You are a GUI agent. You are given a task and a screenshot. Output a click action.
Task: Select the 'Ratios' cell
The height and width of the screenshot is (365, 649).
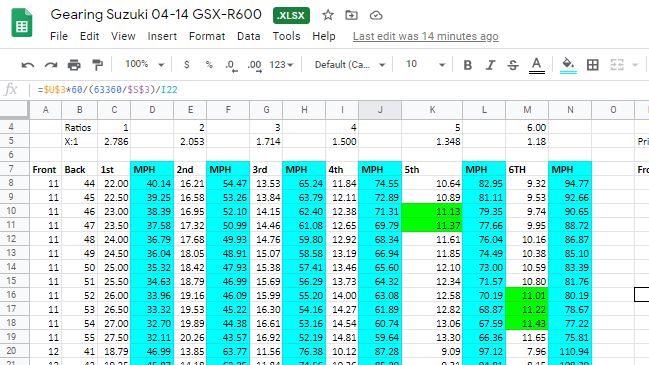pos(79,127)
